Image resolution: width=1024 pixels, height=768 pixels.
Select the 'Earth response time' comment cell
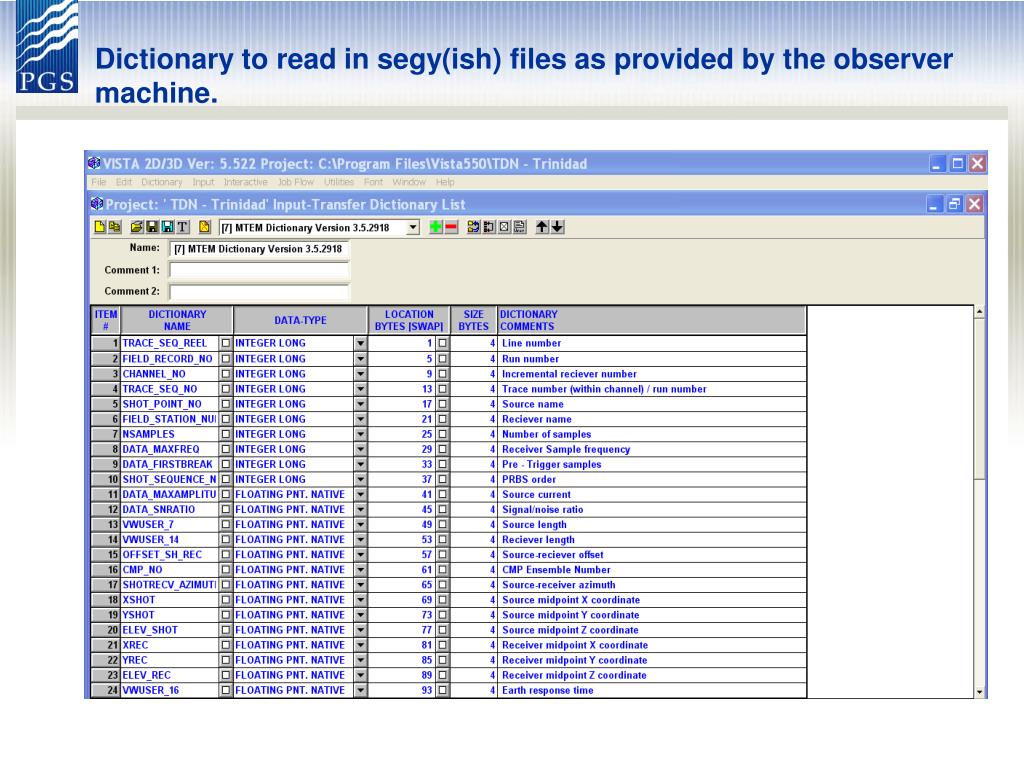[652, 690]
